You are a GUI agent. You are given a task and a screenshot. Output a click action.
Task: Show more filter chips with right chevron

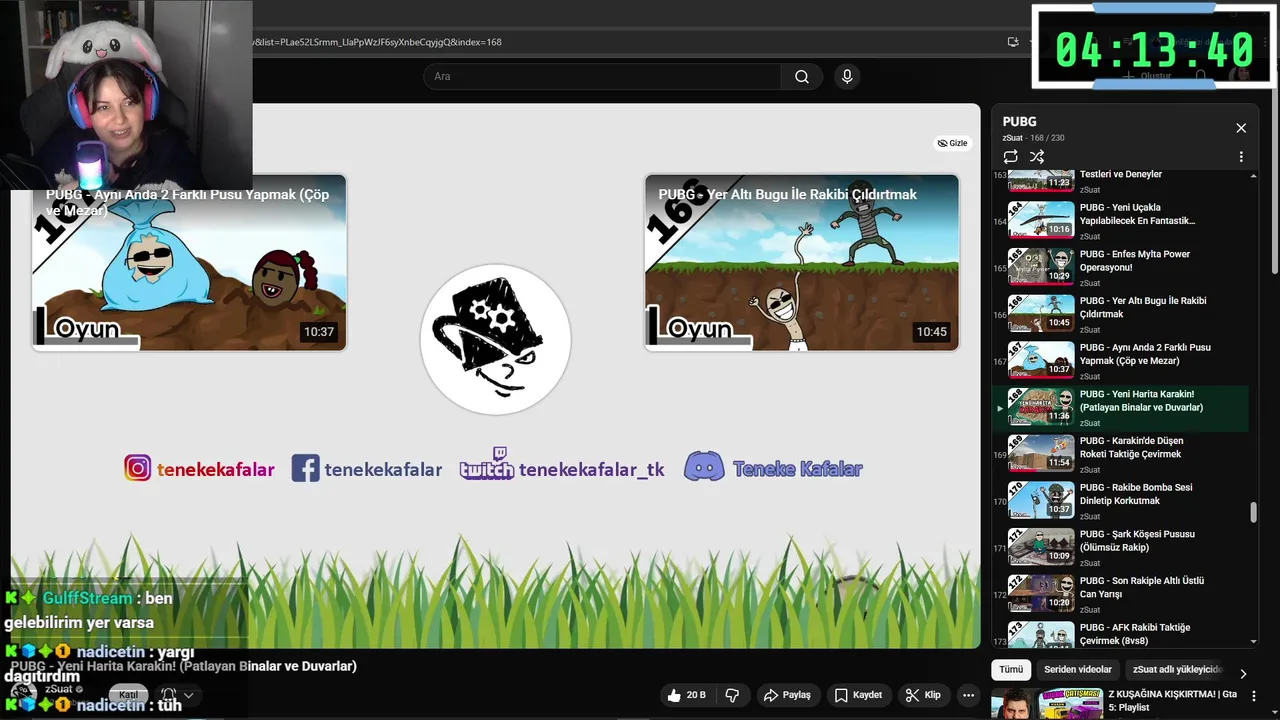click(x=1243, y=673)
